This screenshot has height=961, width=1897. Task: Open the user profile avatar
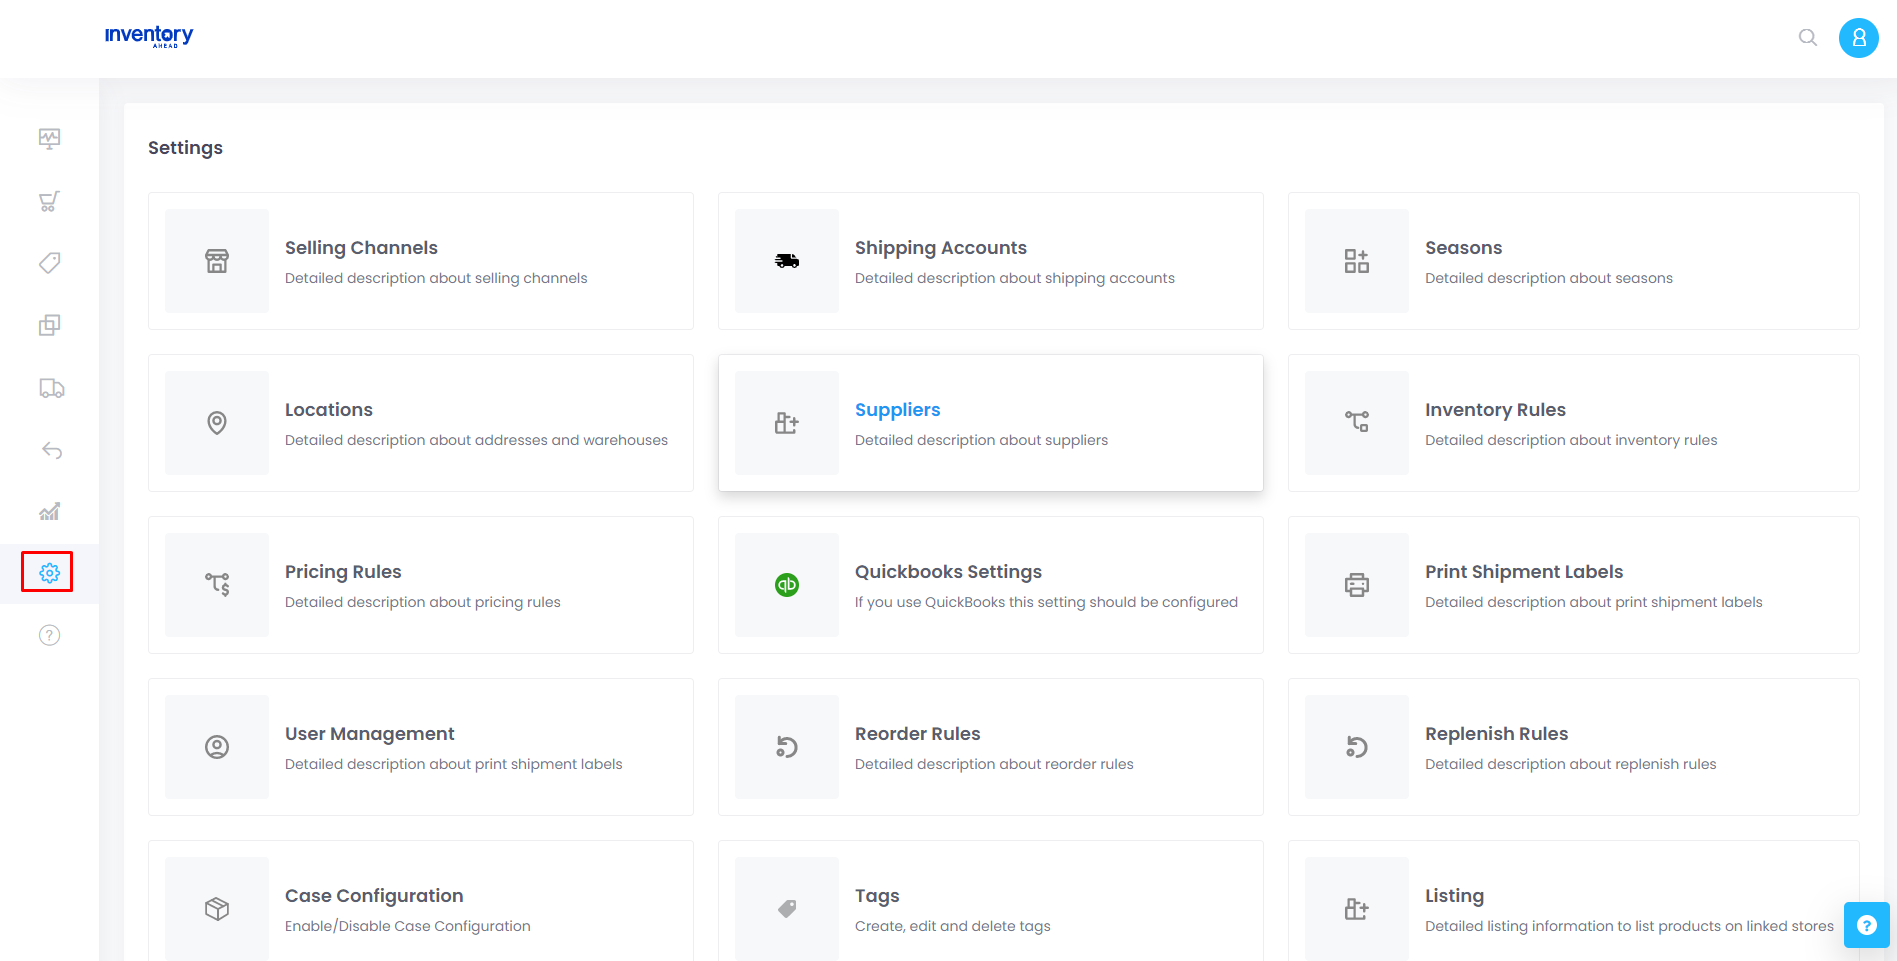click(1858, 38)
